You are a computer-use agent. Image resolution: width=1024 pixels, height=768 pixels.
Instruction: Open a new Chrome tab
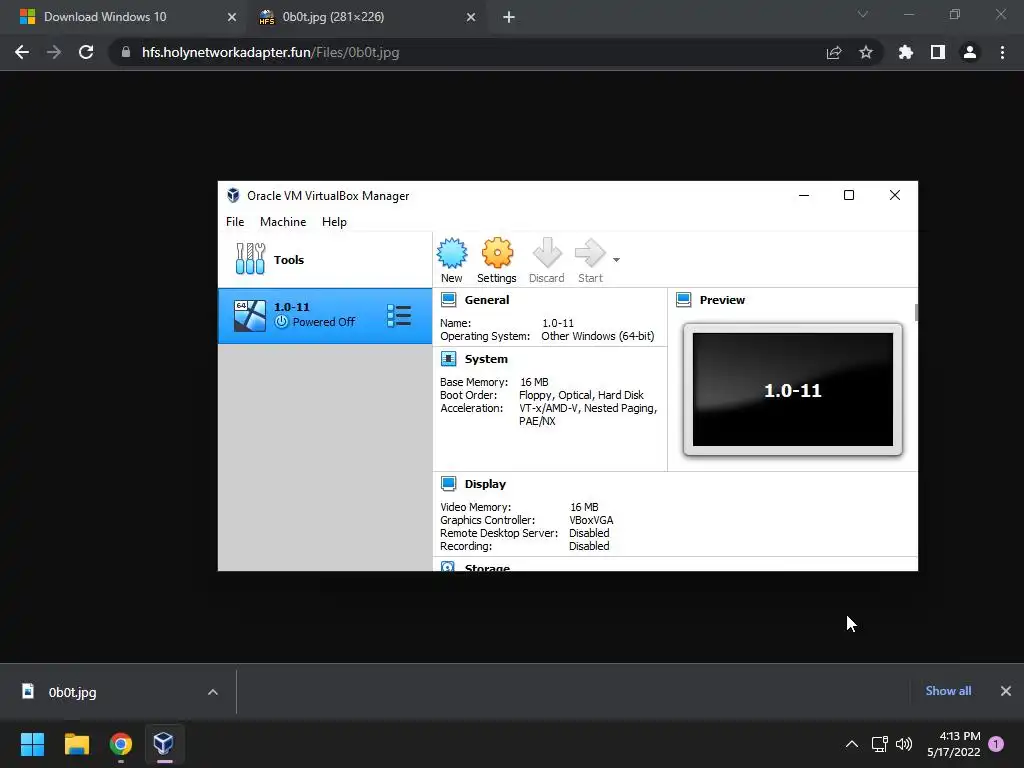[x=509, y=18]
